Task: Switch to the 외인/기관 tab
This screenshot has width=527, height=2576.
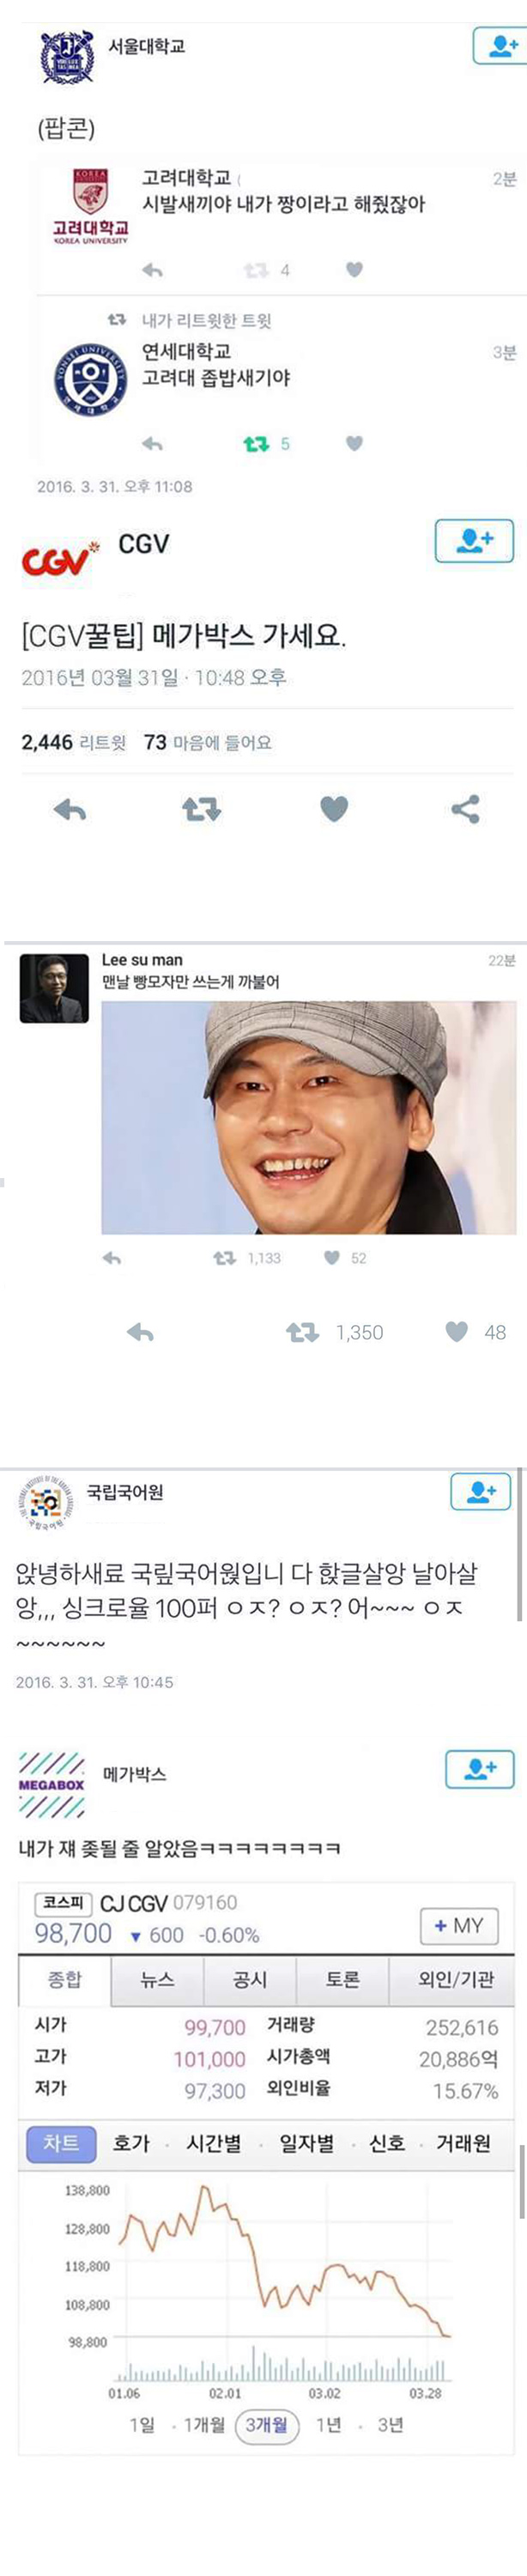Action: tap(456, 1979)
